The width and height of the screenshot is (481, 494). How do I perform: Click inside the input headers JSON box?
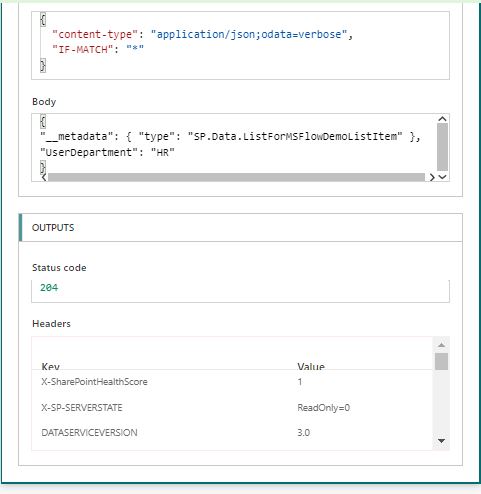pyautogui.click(x=240, y=46)
